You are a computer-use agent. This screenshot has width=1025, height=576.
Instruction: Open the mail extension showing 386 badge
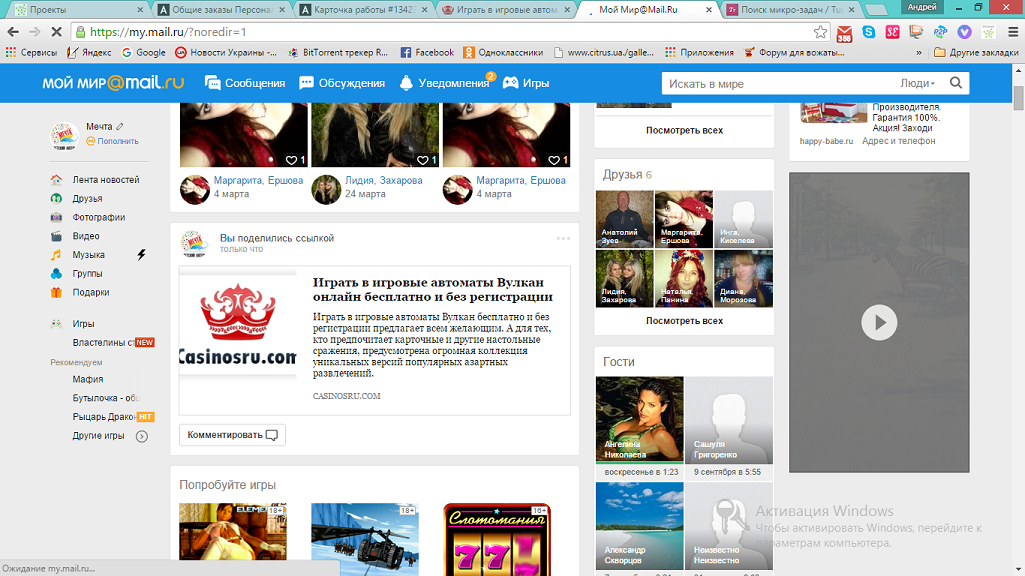pyautogui.click(x=845, y=33)
